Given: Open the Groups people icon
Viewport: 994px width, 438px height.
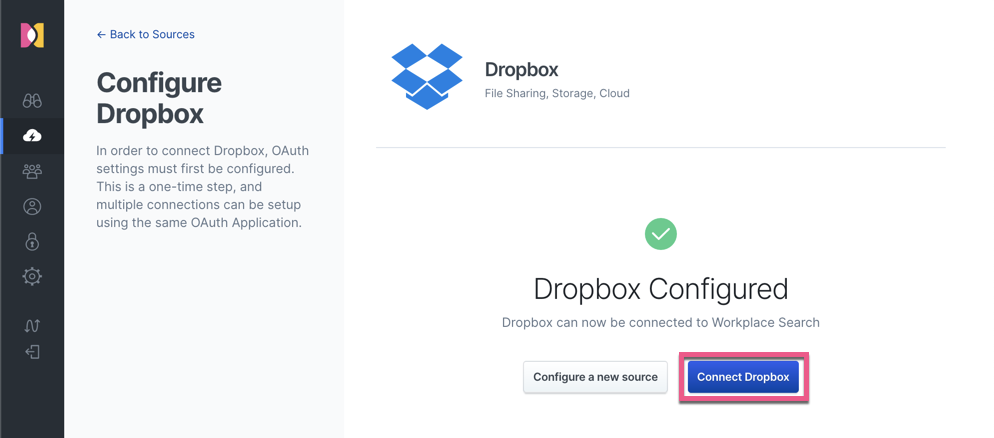Looking at the screenshot, I should point(32,171).
